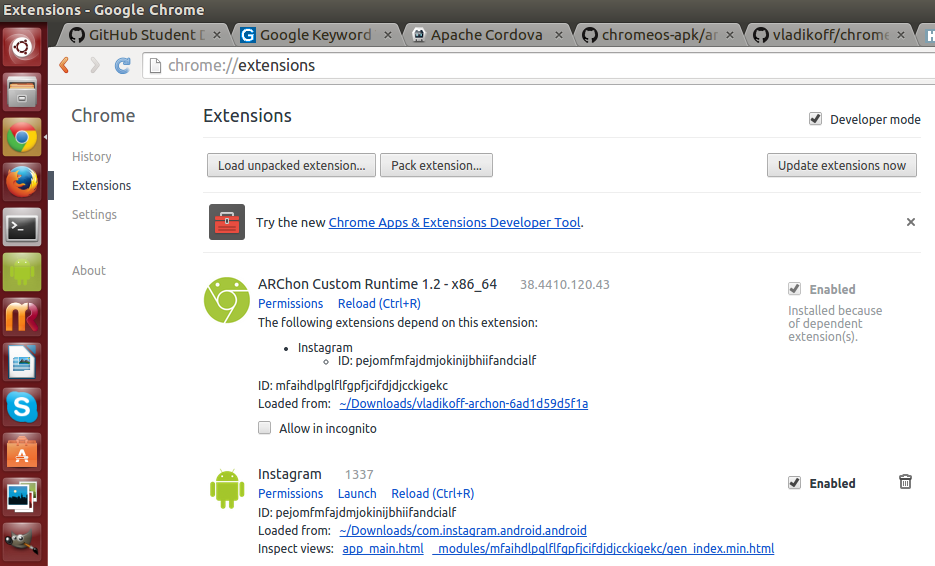935x566 pixels.
Task: Go back using the browser back arrow
Action: point(65,65)
